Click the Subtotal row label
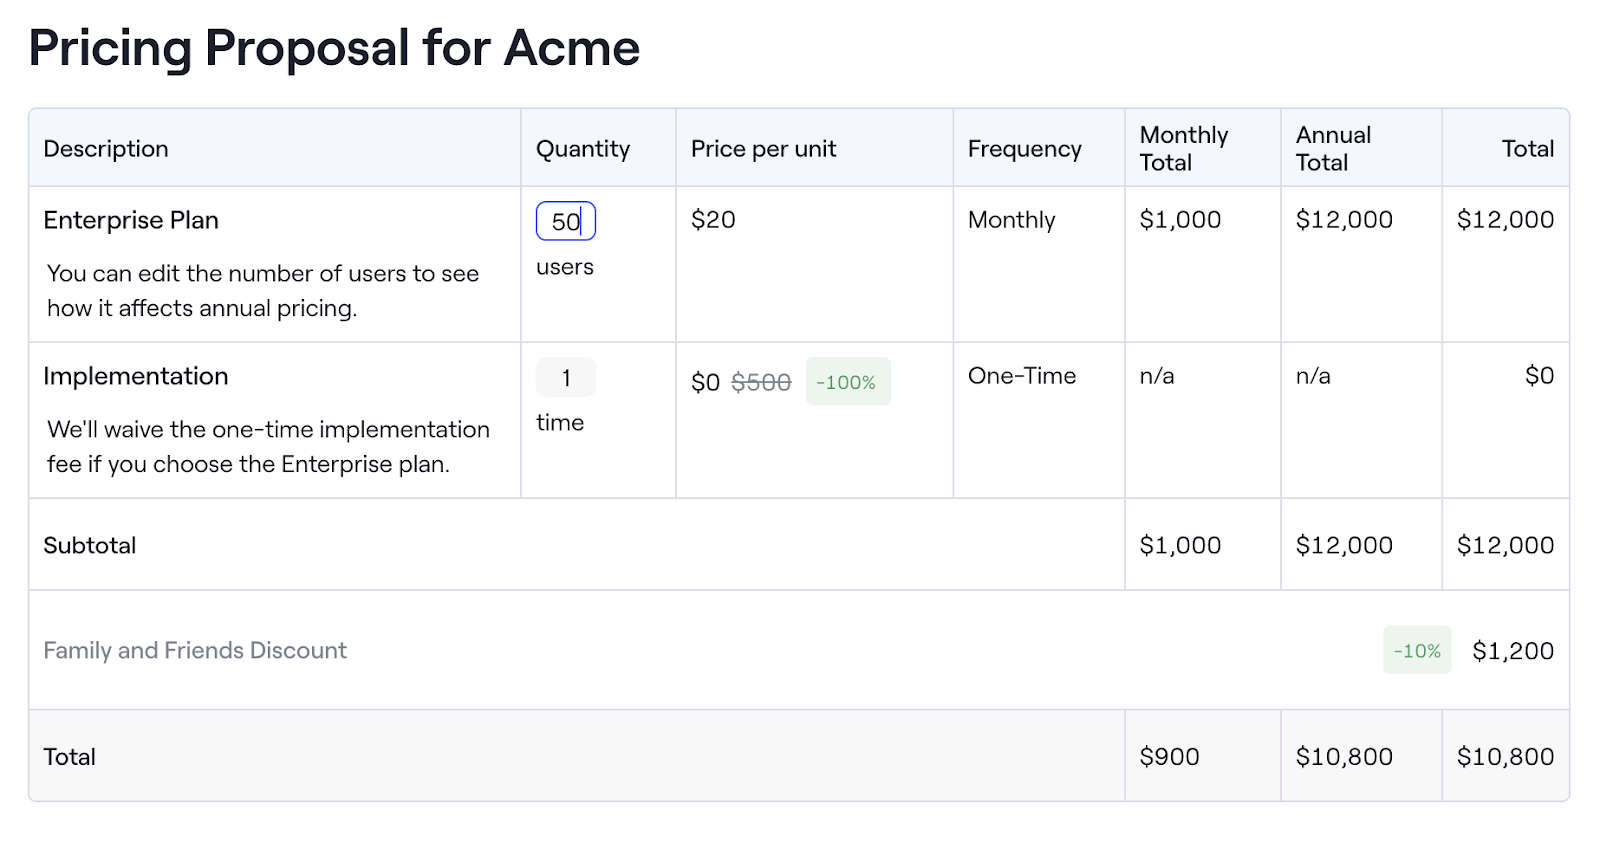Screen dimensions: 1600x849 click(90, 546)
